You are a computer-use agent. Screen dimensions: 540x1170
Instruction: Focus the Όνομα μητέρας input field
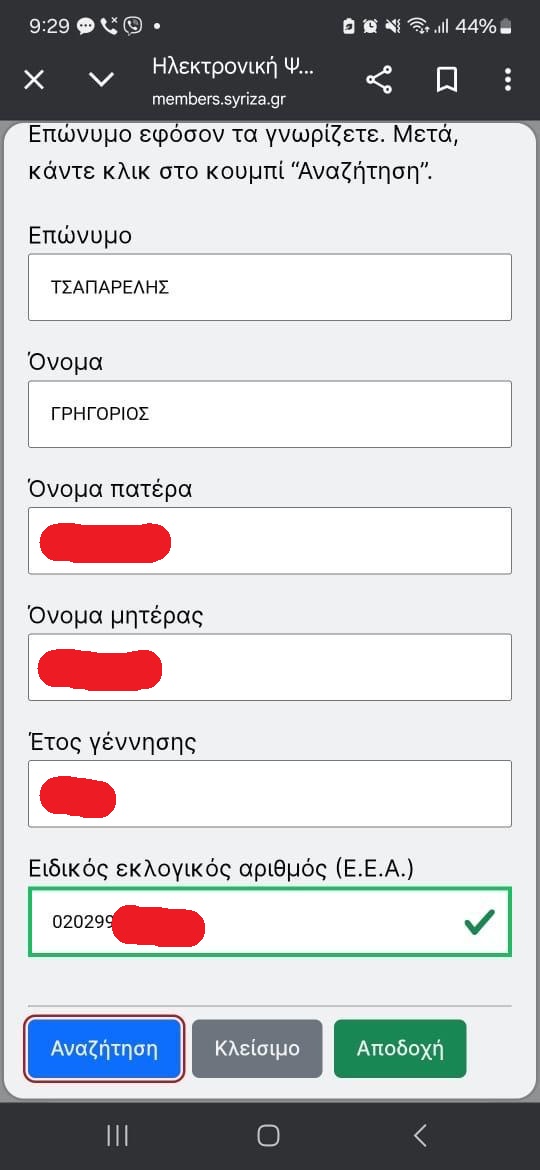click(x=270, y=667)
